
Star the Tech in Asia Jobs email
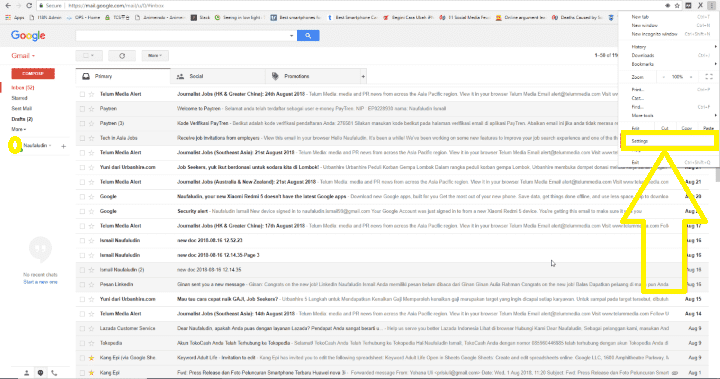pos(91,138)
